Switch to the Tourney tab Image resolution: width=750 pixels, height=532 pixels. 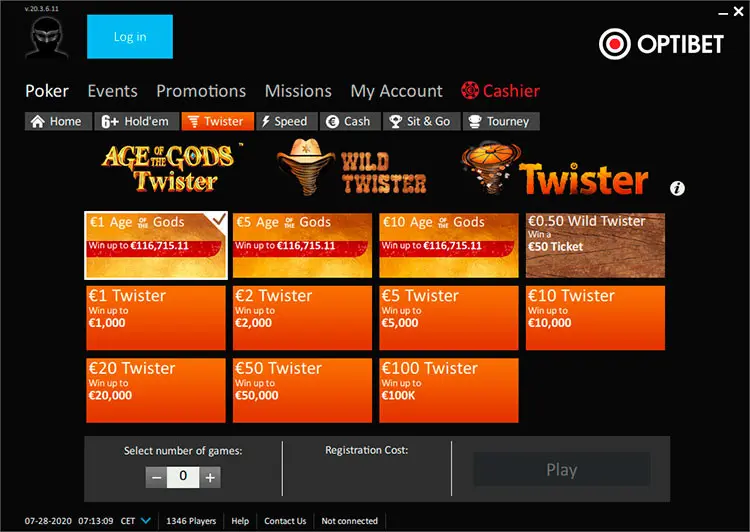click(x=501, y=122)
